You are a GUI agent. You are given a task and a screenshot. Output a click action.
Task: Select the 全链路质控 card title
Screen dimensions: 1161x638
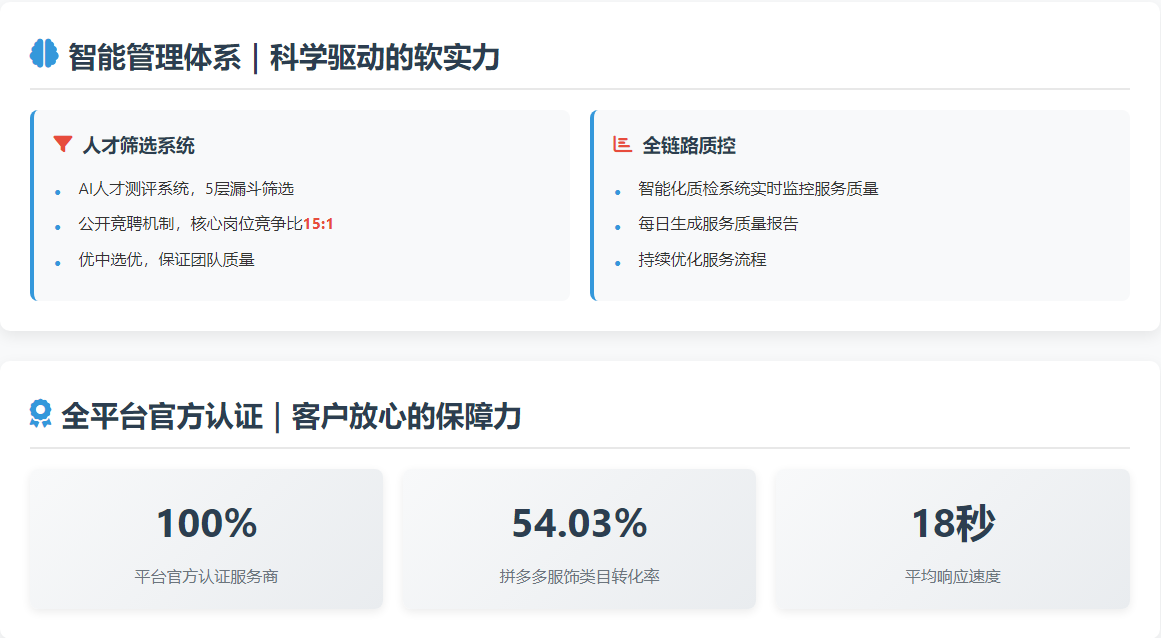689,146
